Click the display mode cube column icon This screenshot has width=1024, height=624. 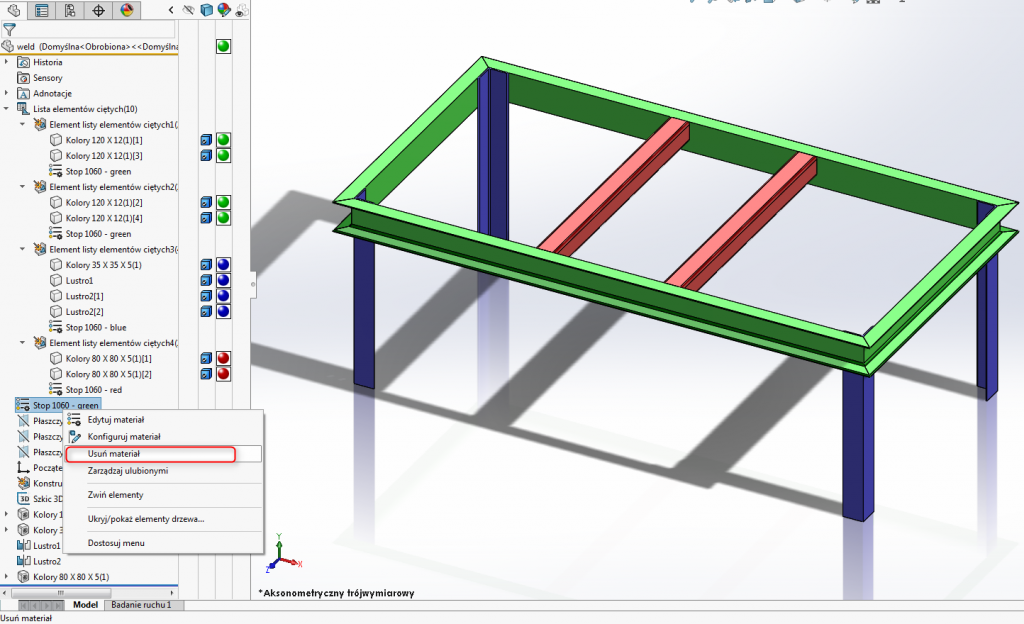[206, 11]
